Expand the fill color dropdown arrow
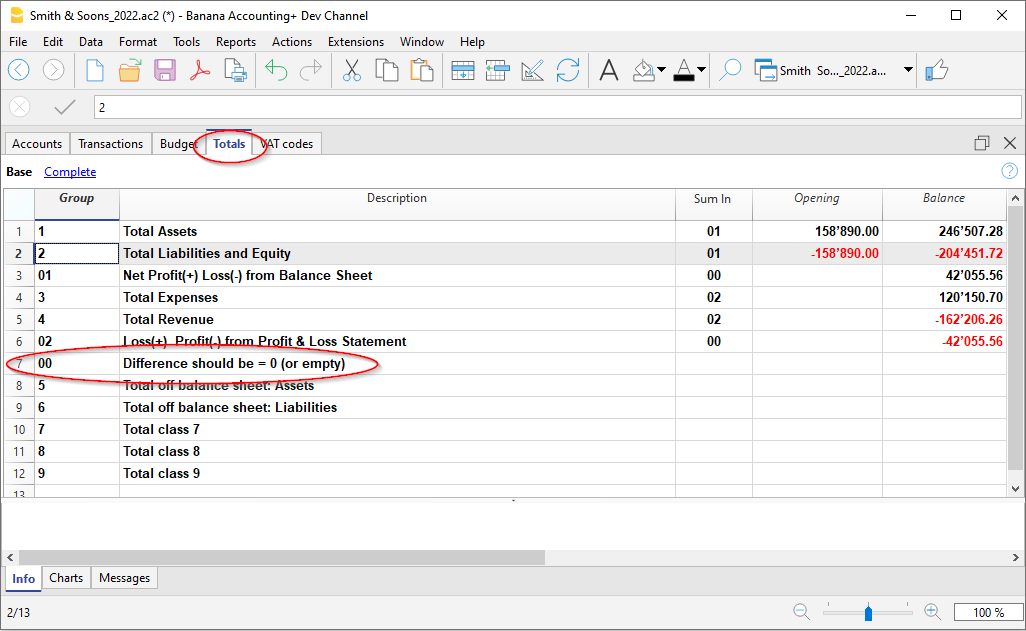Screen dimensions: 1026x631 point(661,70)
